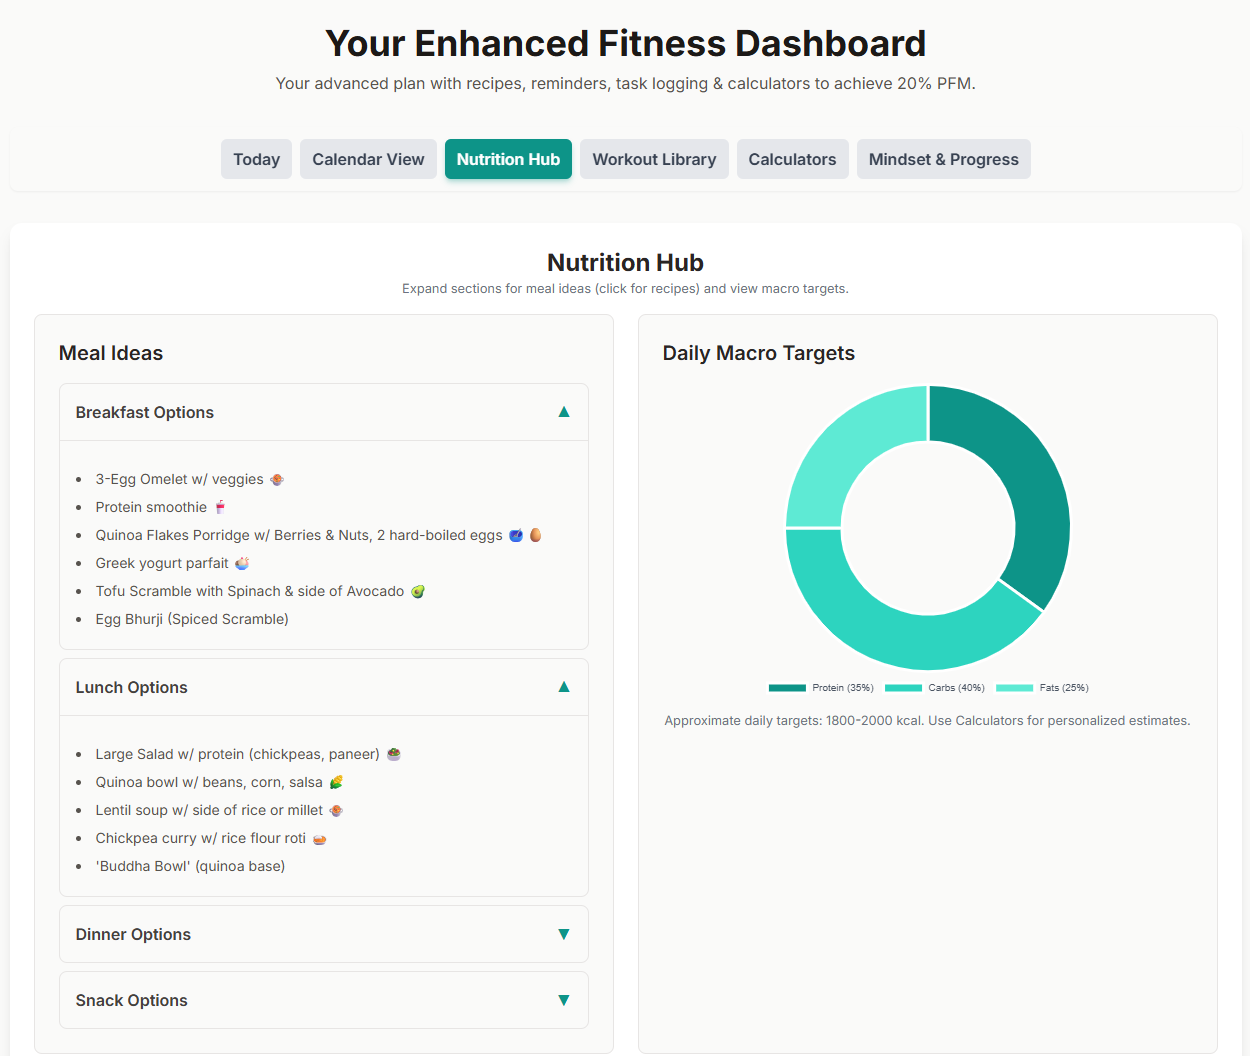Select the corn icon next to Quinoa bowl
Screen dimensions: 1250x1056
[337, 782]
